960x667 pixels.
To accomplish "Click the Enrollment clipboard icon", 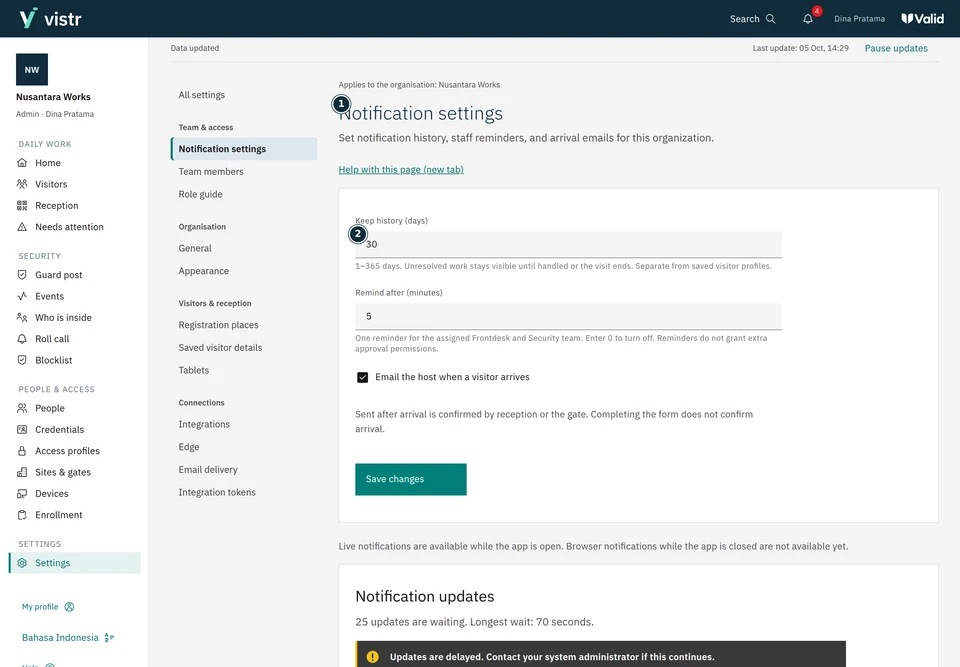I will pos(22,515).
